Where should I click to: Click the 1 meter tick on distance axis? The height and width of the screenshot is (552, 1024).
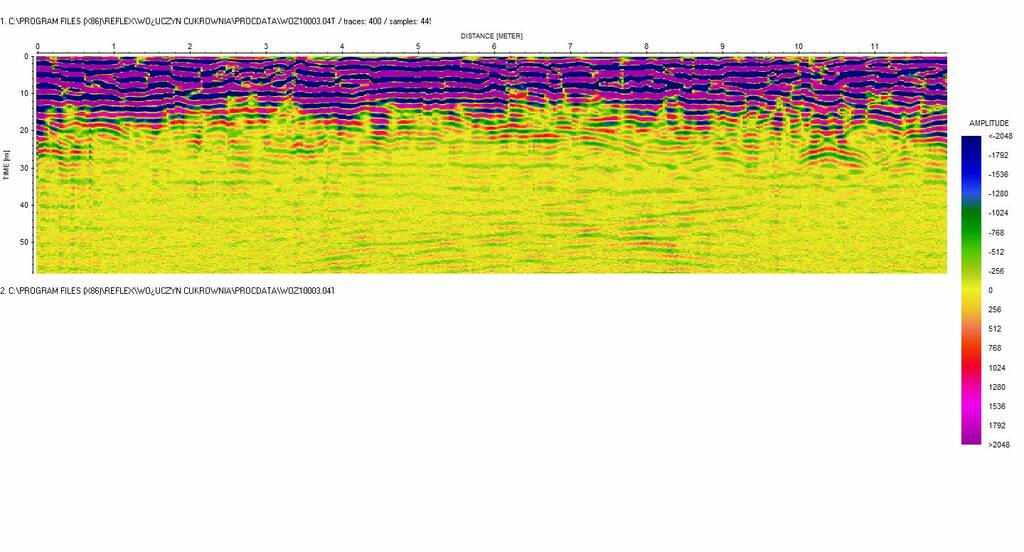[114, 47]
